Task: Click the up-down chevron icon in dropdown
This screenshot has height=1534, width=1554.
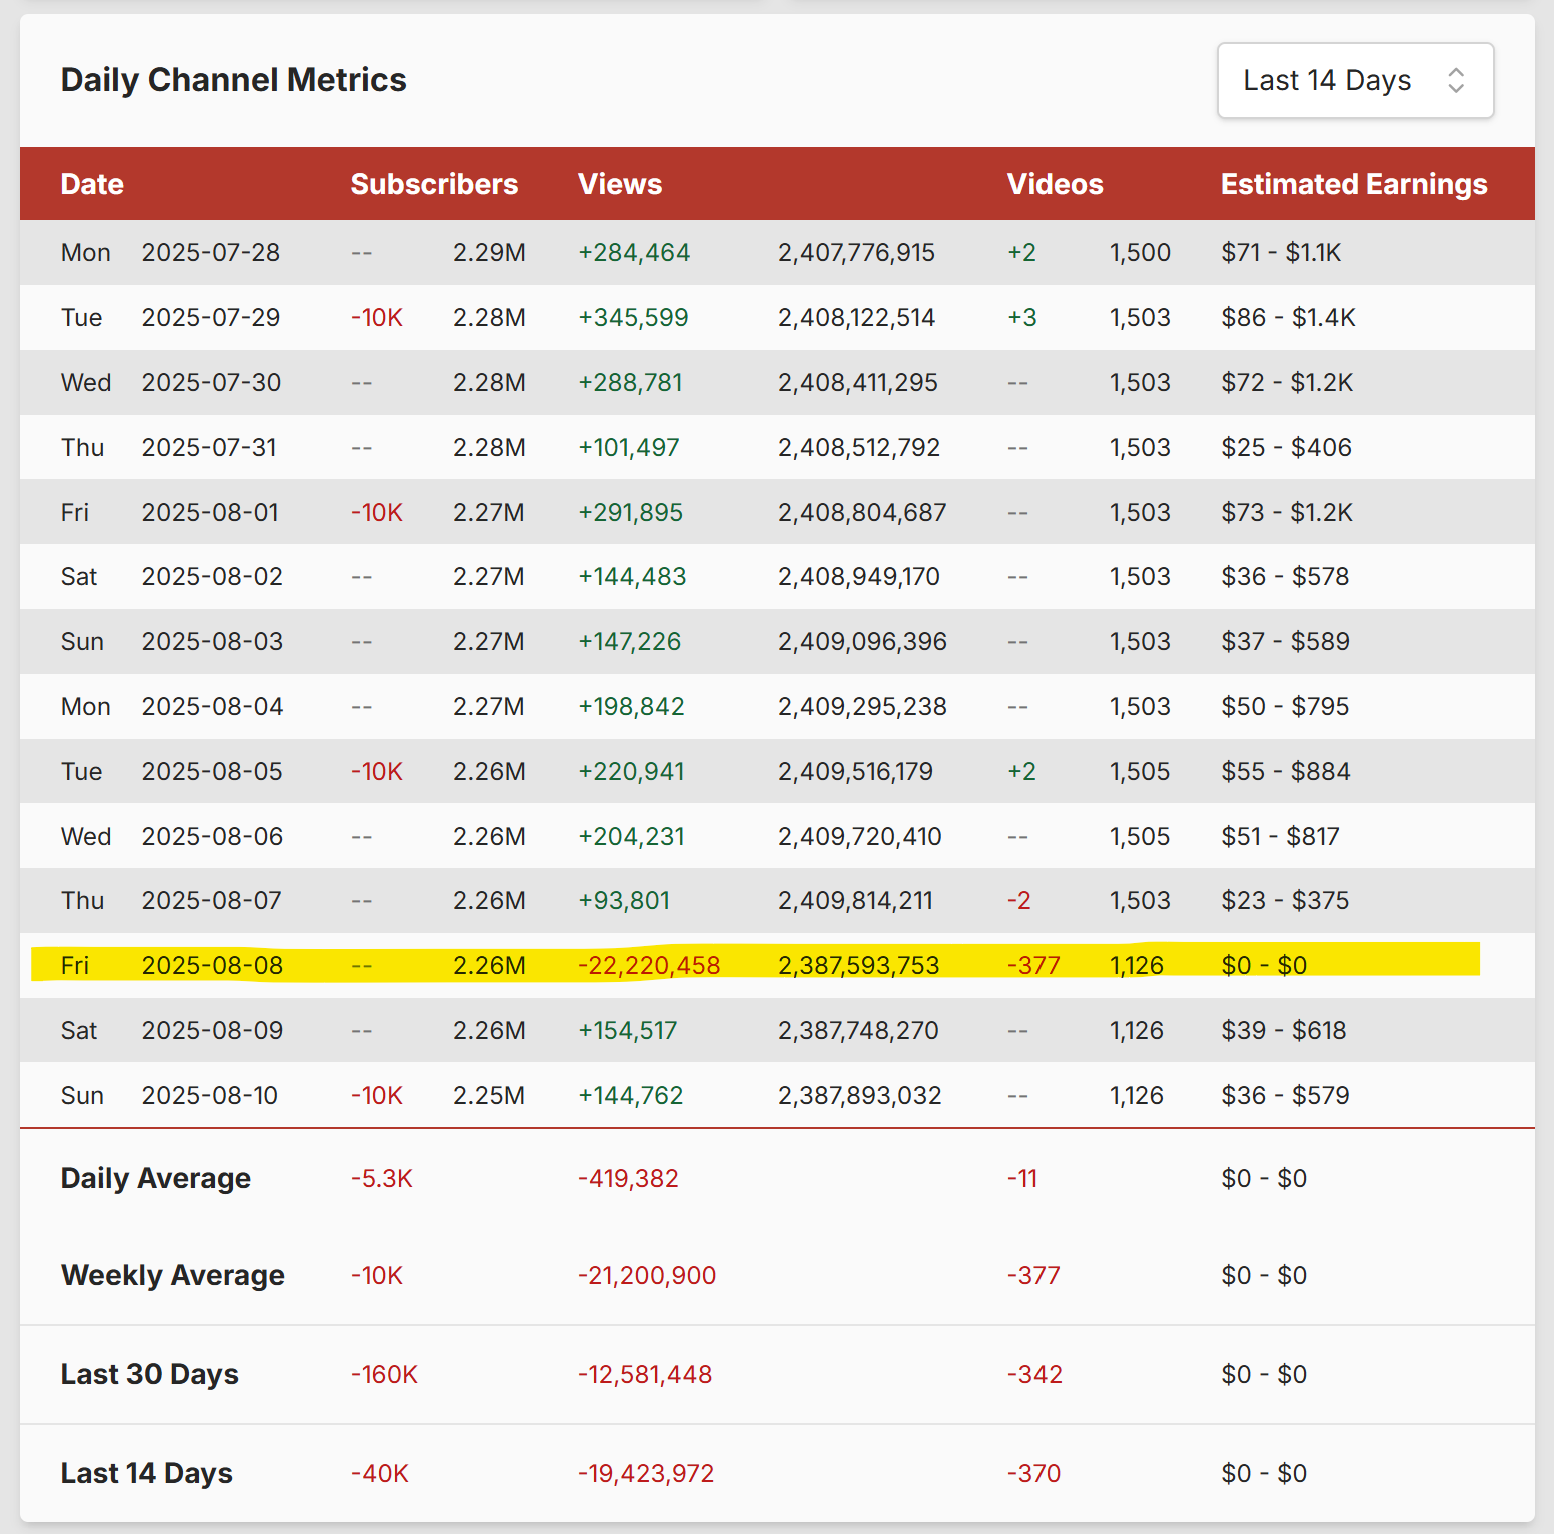Action: coord(1456,80)
